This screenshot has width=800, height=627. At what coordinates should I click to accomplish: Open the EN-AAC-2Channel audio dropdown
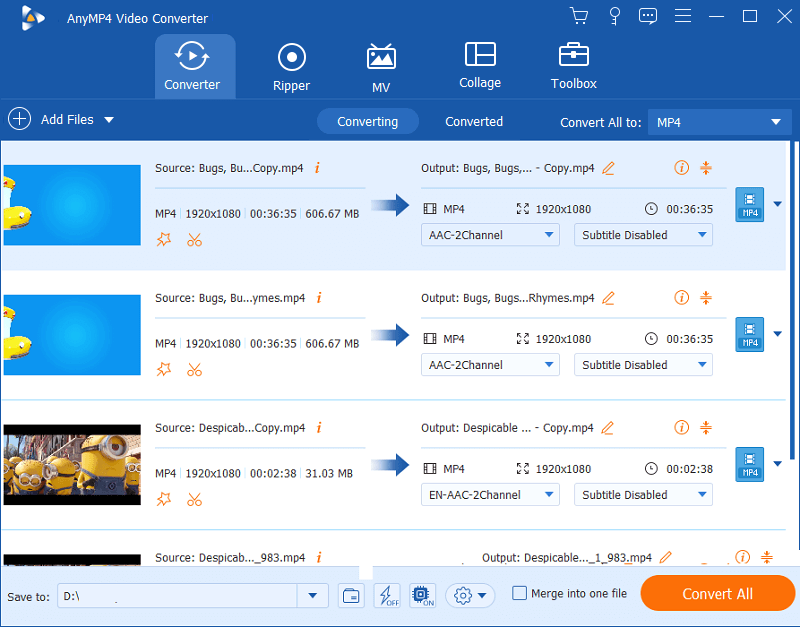coord(490,495)
